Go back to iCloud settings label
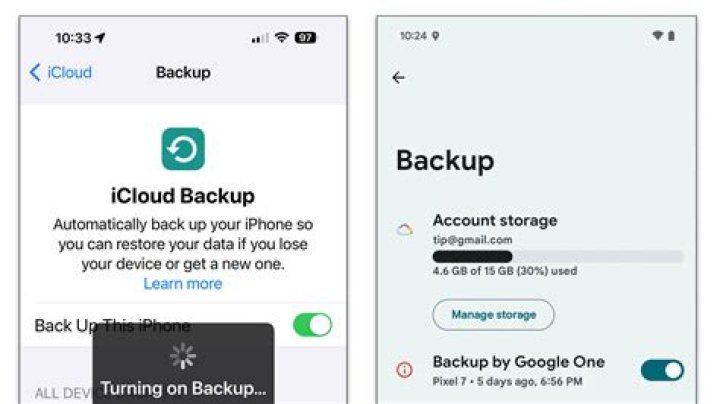The image size is (720, 404). pyautogui.click(x=69, y=73)
